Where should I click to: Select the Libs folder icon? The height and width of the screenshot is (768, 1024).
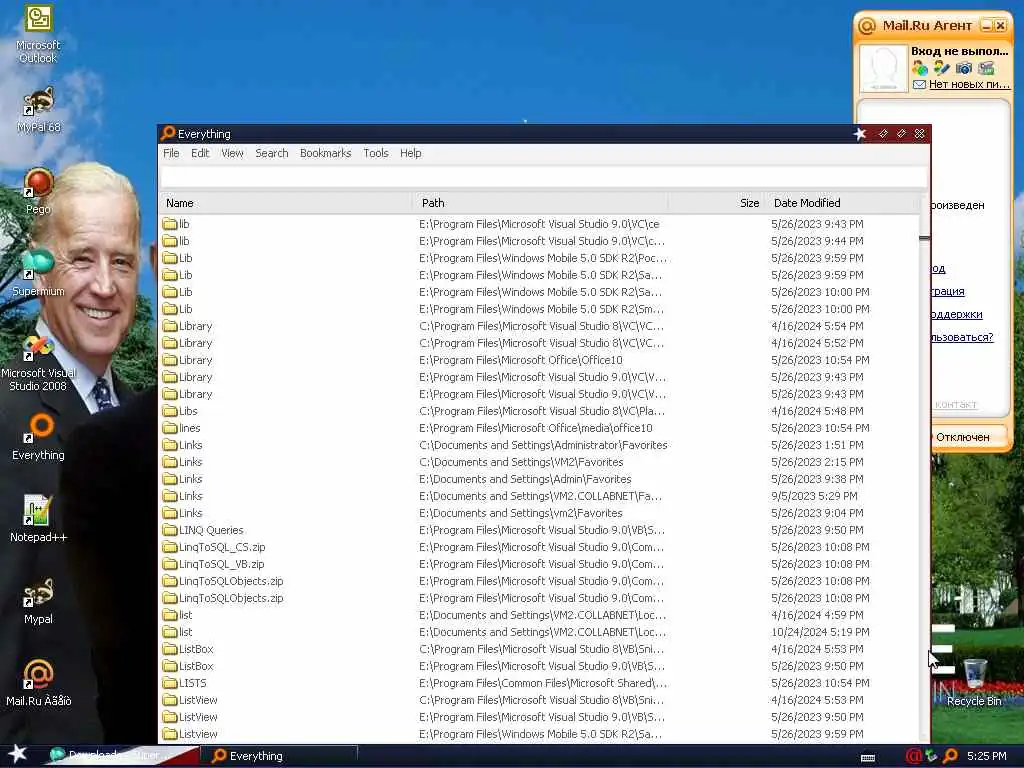[170, 411]
